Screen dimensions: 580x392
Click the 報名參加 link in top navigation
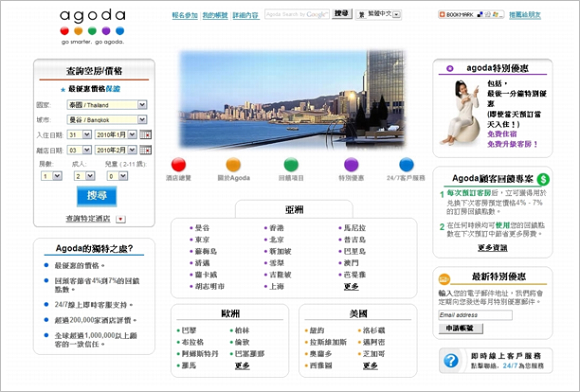point(185,15)
